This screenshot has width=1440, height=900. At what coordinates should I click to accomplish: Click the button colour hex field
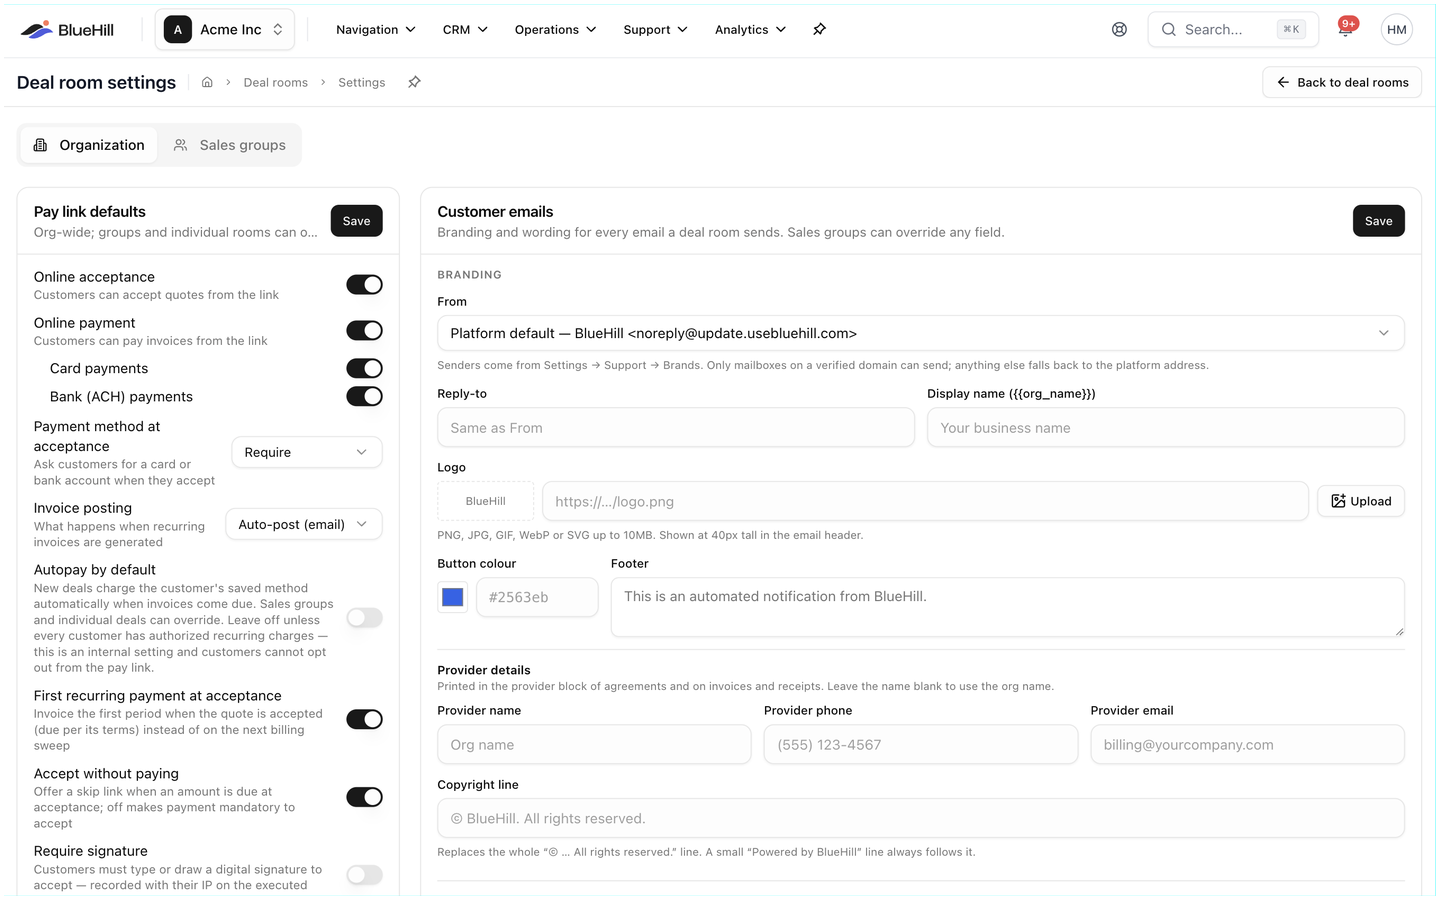click(537, 597)
